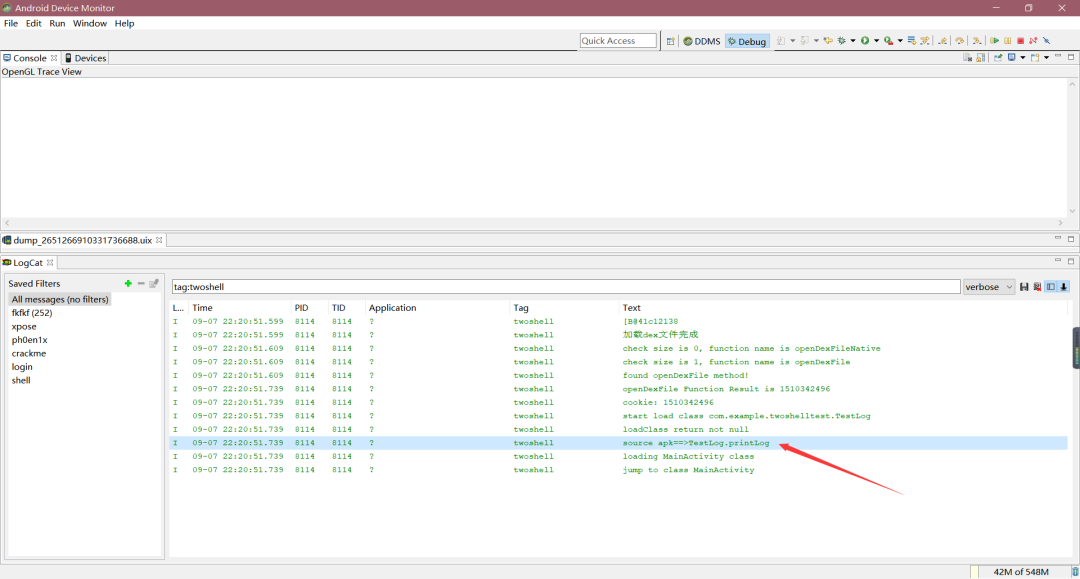This screenshot has height=579, width=1080.
Task: Click the Step Over icon
Action: click(959, 41)
